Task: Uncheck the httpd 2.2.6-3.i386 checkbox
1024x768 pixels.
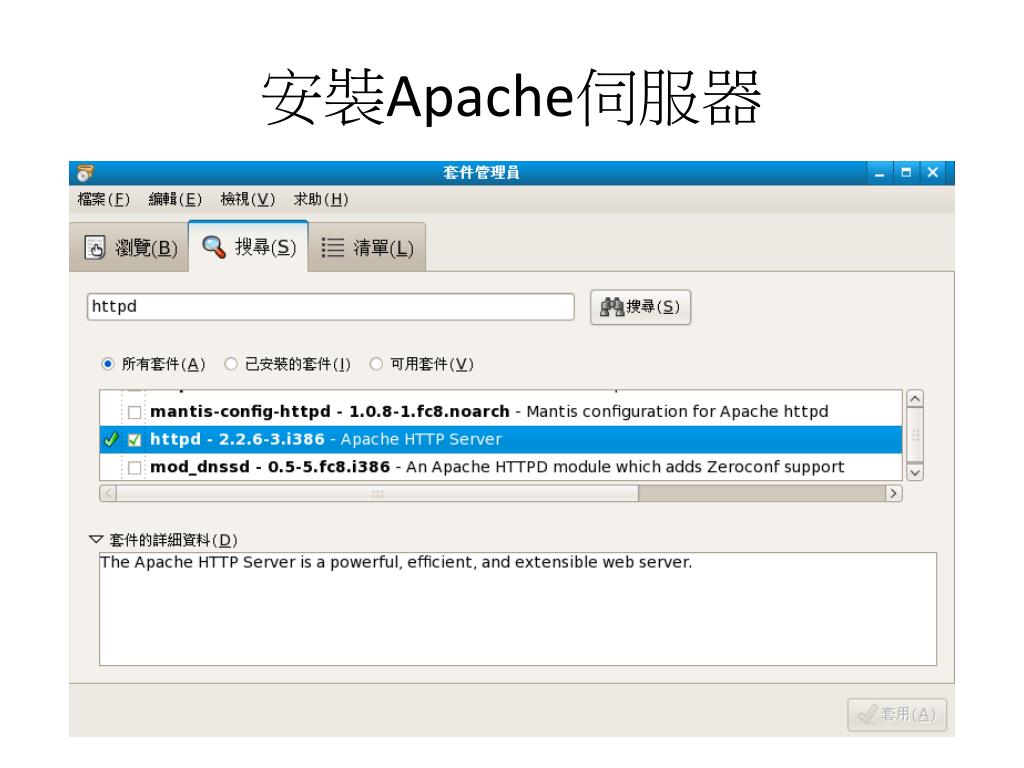Action: click(135, 440)
